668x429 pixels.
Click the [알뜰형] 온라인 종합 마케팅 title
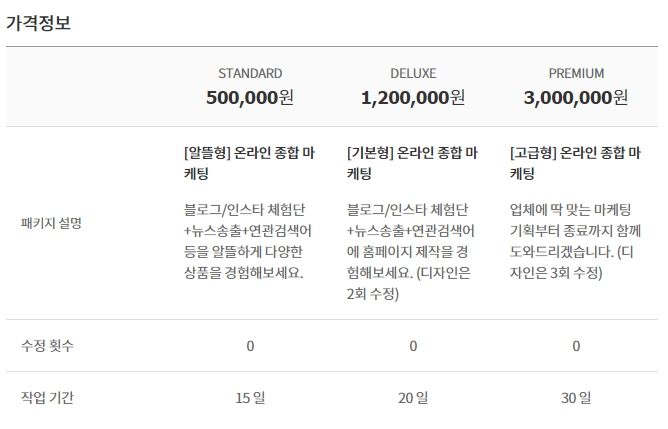coord(249,163)
